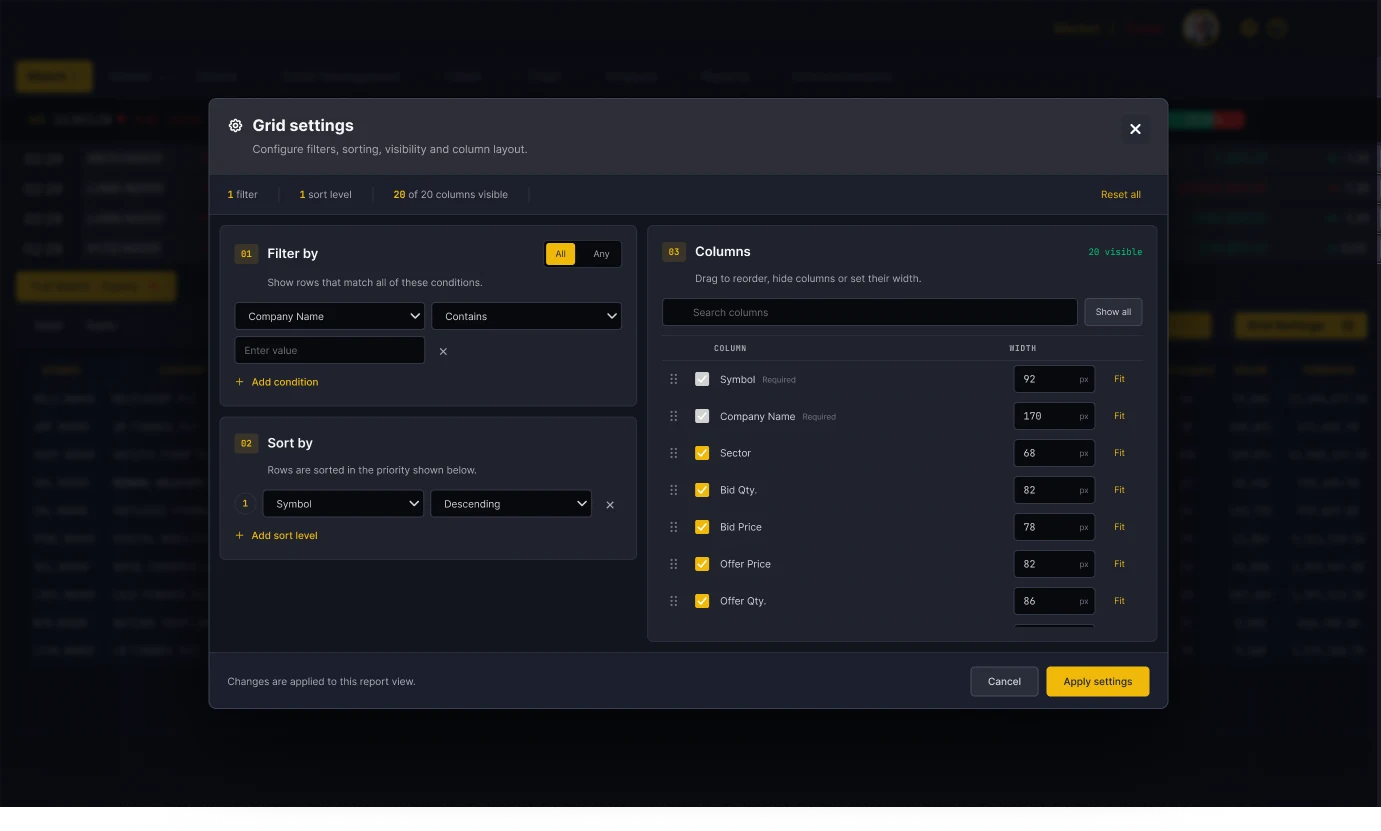
Task: Click the plus icon beside Add sort level
Action: point(239,536)
